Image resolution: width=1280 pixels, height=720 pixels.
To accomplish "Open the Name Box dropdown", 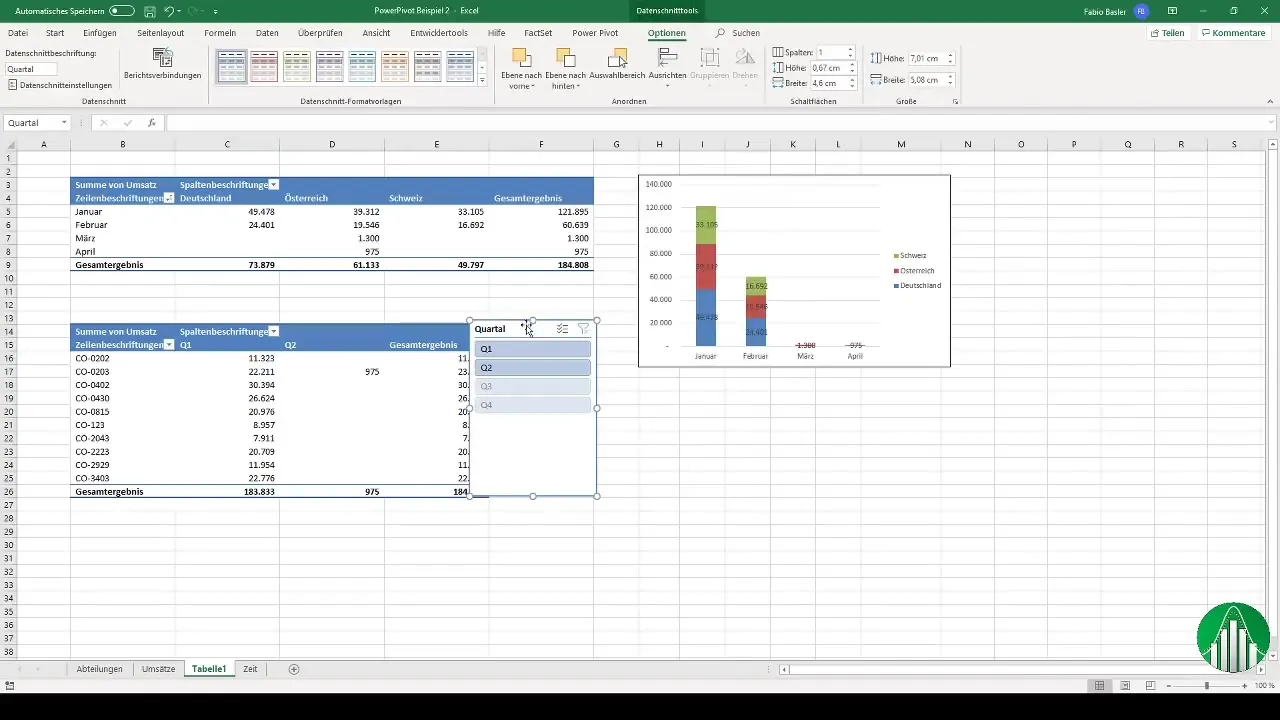I will point(64,123).
